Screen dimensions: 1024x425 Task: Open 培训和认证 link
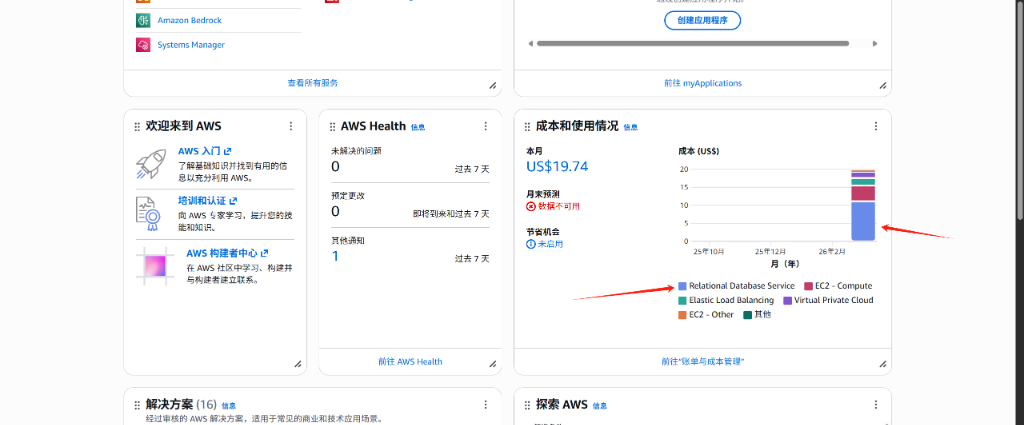208,201
